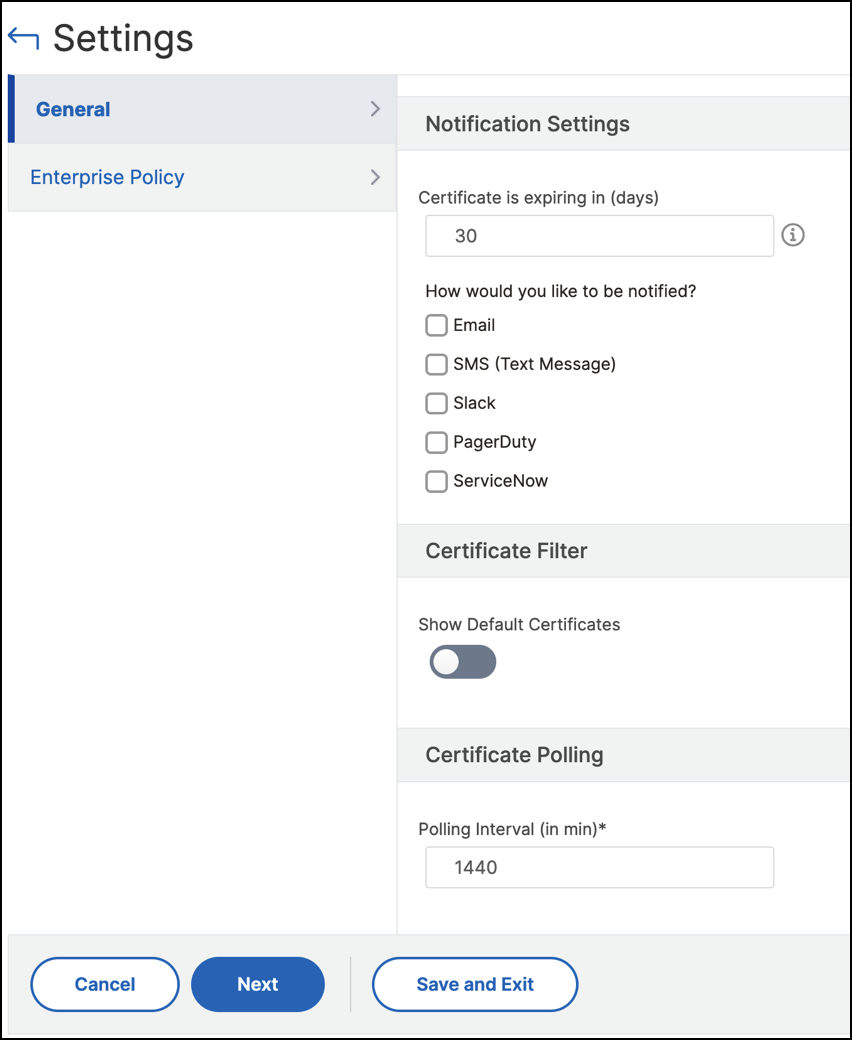Open the General settings section
Screen dimensions: 852x1040
(x=202, y=109)
